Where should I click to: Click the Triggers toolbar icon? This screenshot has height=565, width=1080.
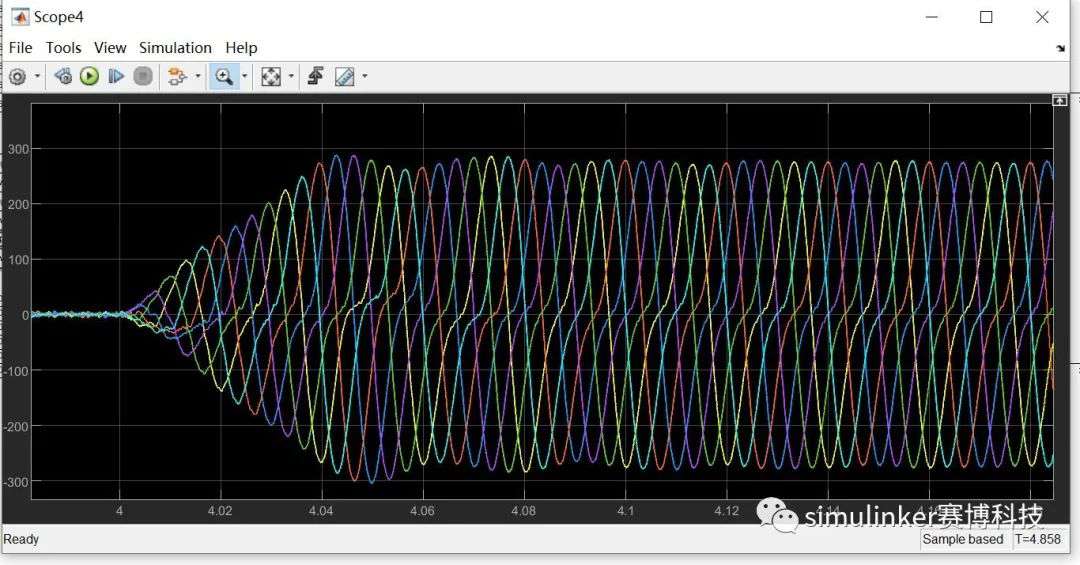pyautogui.click(x=315, y=76)
